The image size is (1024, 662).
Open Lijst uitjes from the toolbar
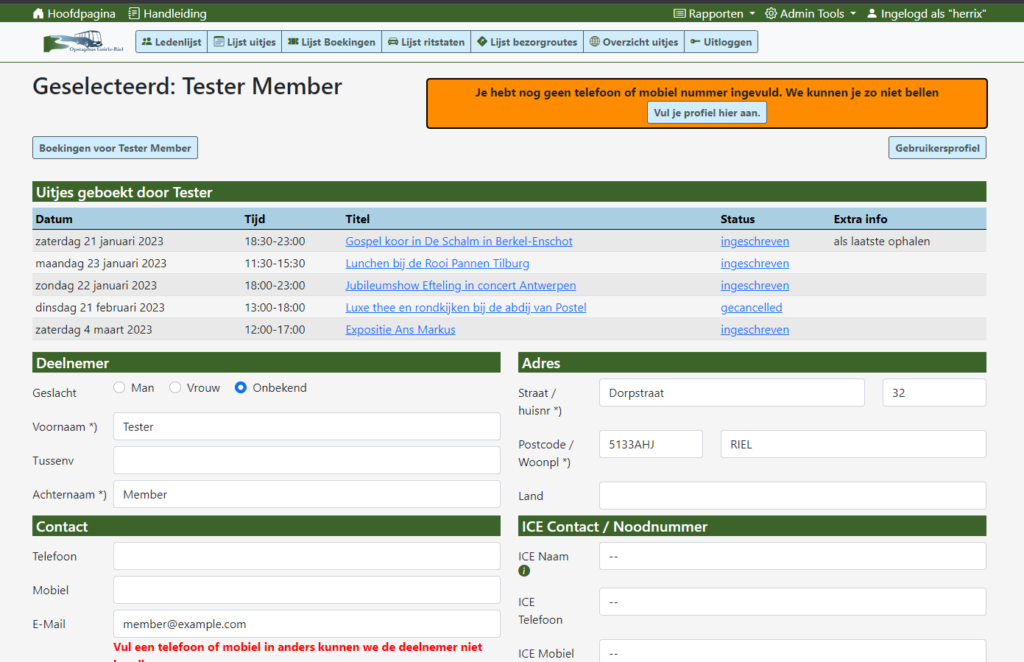[x=245, y=42]
